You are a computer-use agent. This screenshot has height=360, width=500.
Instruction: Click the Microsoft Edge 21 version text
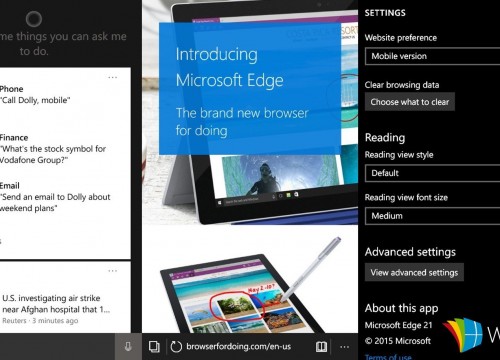[x=398, y=325]
